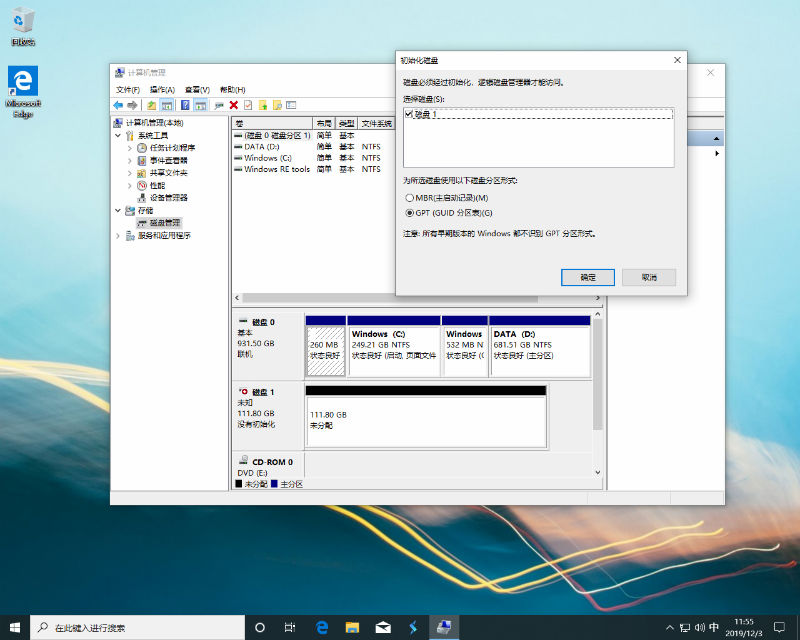Screen dimensions: 800x640
Task: Sort by the 文件系统 column header
Action: coord(377,123)
